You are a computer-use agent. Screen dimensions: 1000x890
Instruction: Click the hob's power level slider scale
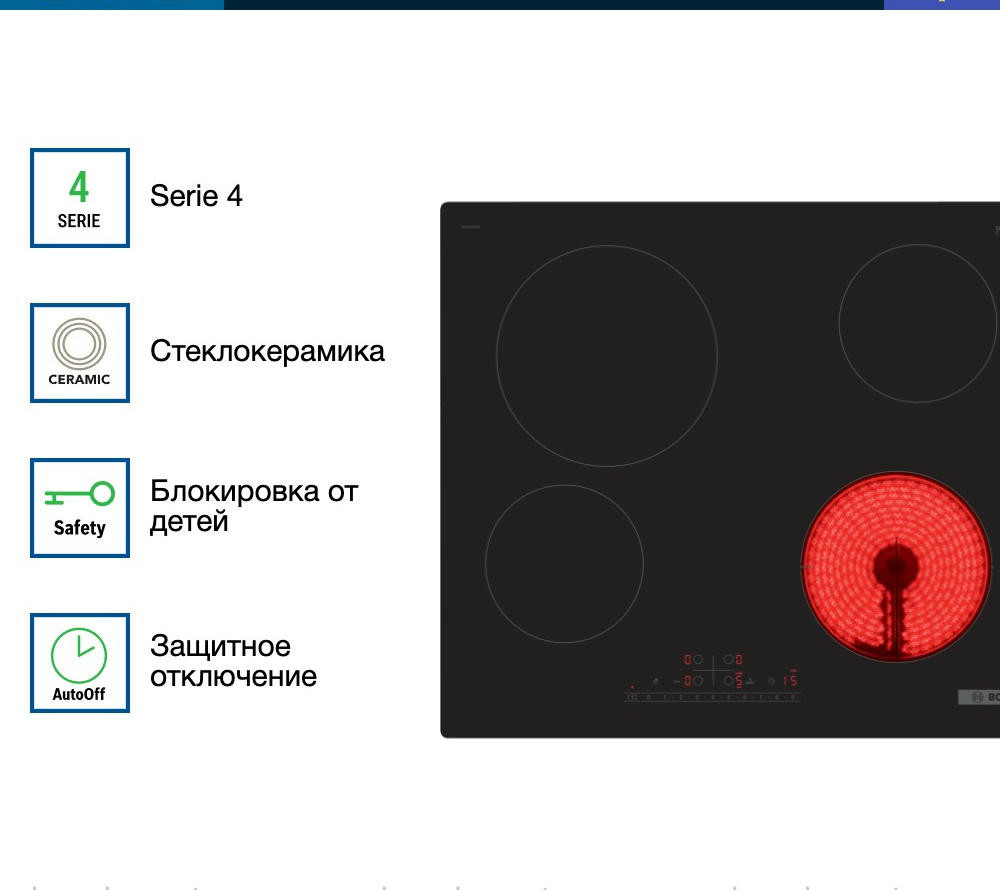click(x=713, y=697)
